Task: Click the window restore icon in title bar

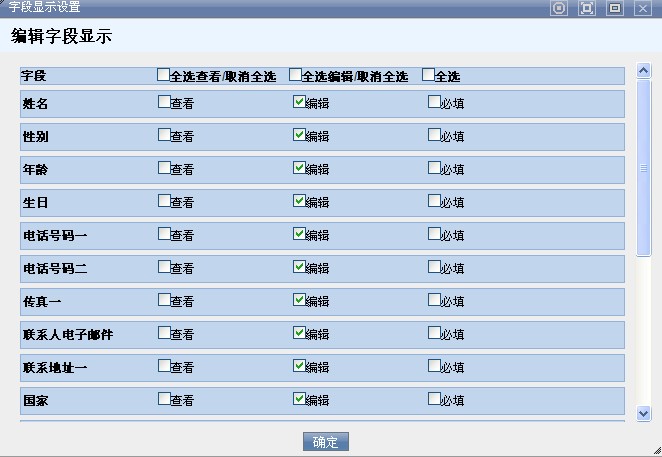Action: (615, 8)
